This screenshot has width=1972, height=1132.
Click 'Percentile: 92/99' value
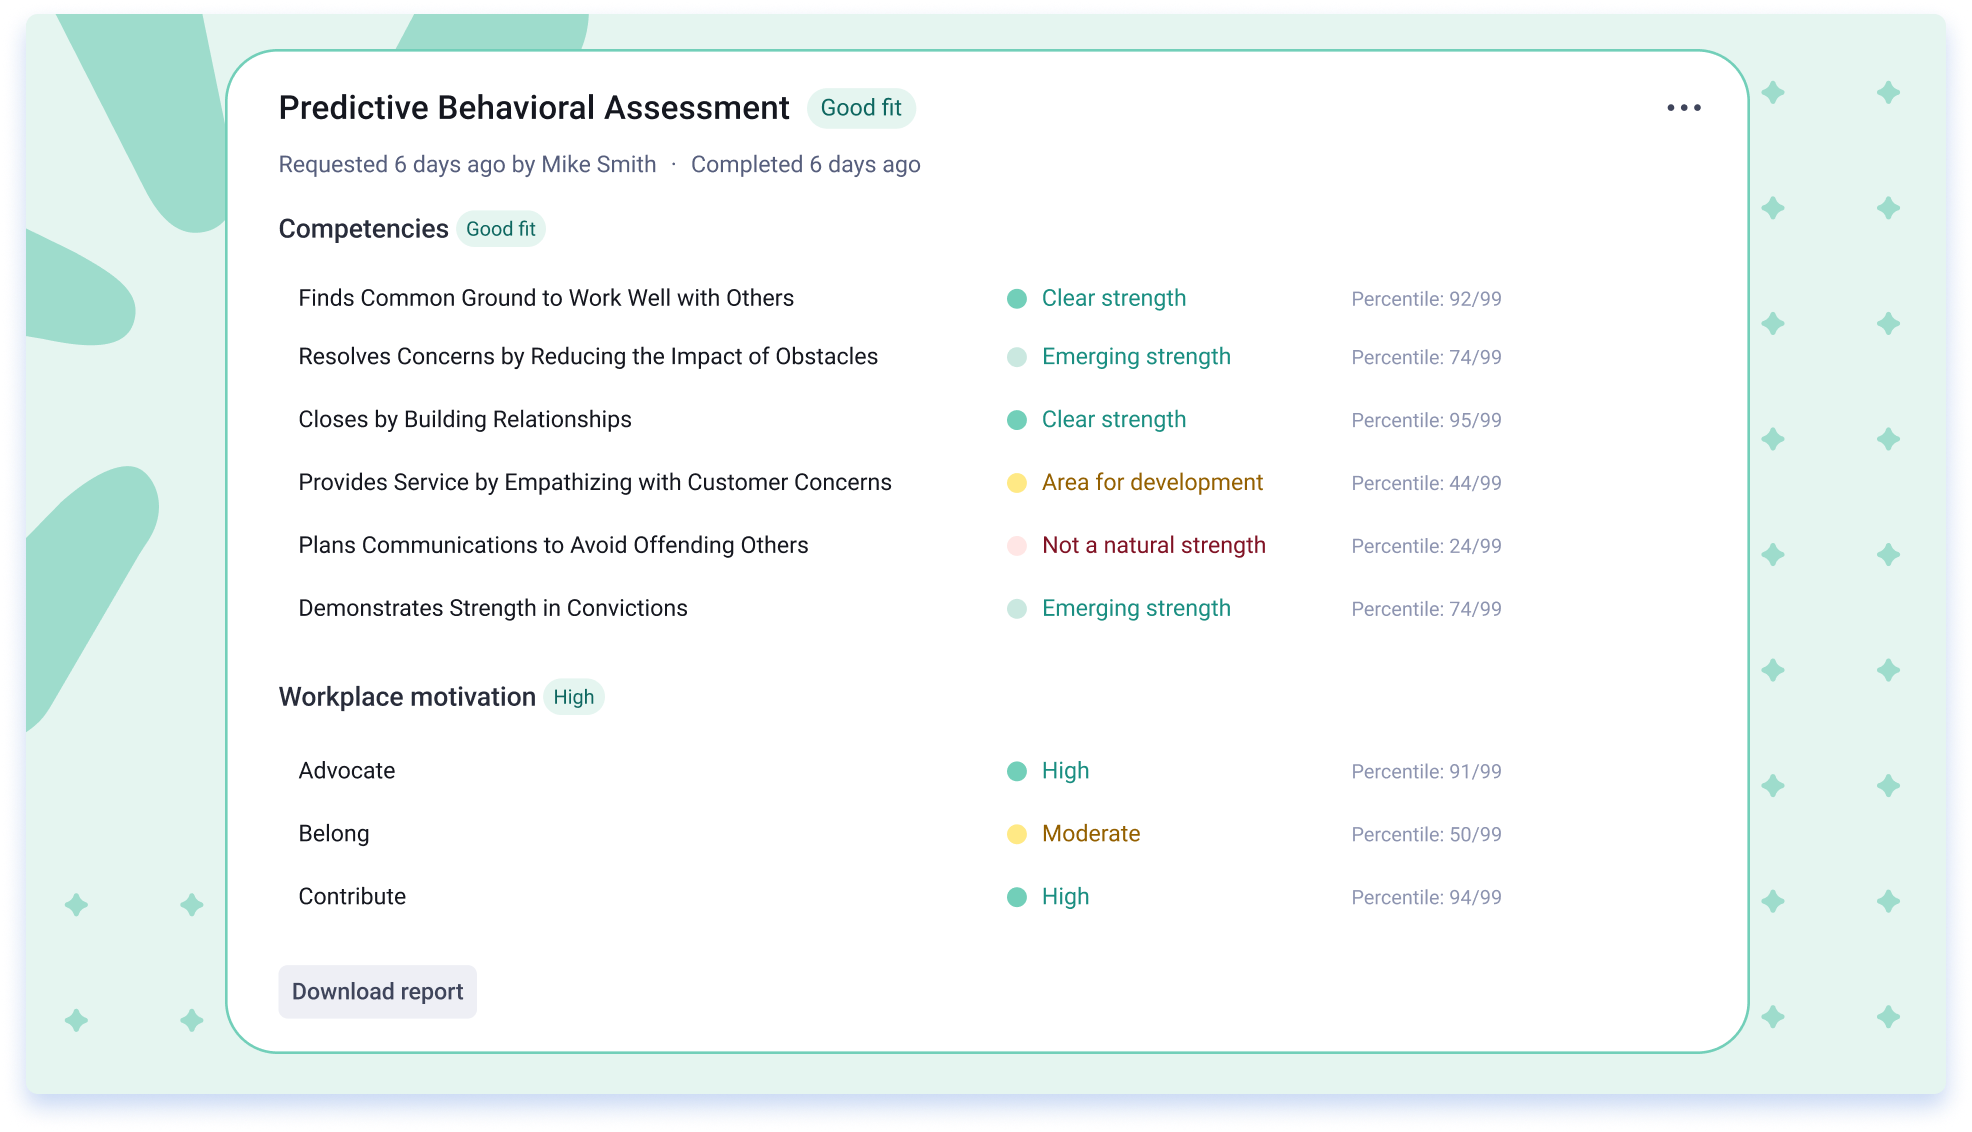pyautogui.click(x=1426, y=299)
